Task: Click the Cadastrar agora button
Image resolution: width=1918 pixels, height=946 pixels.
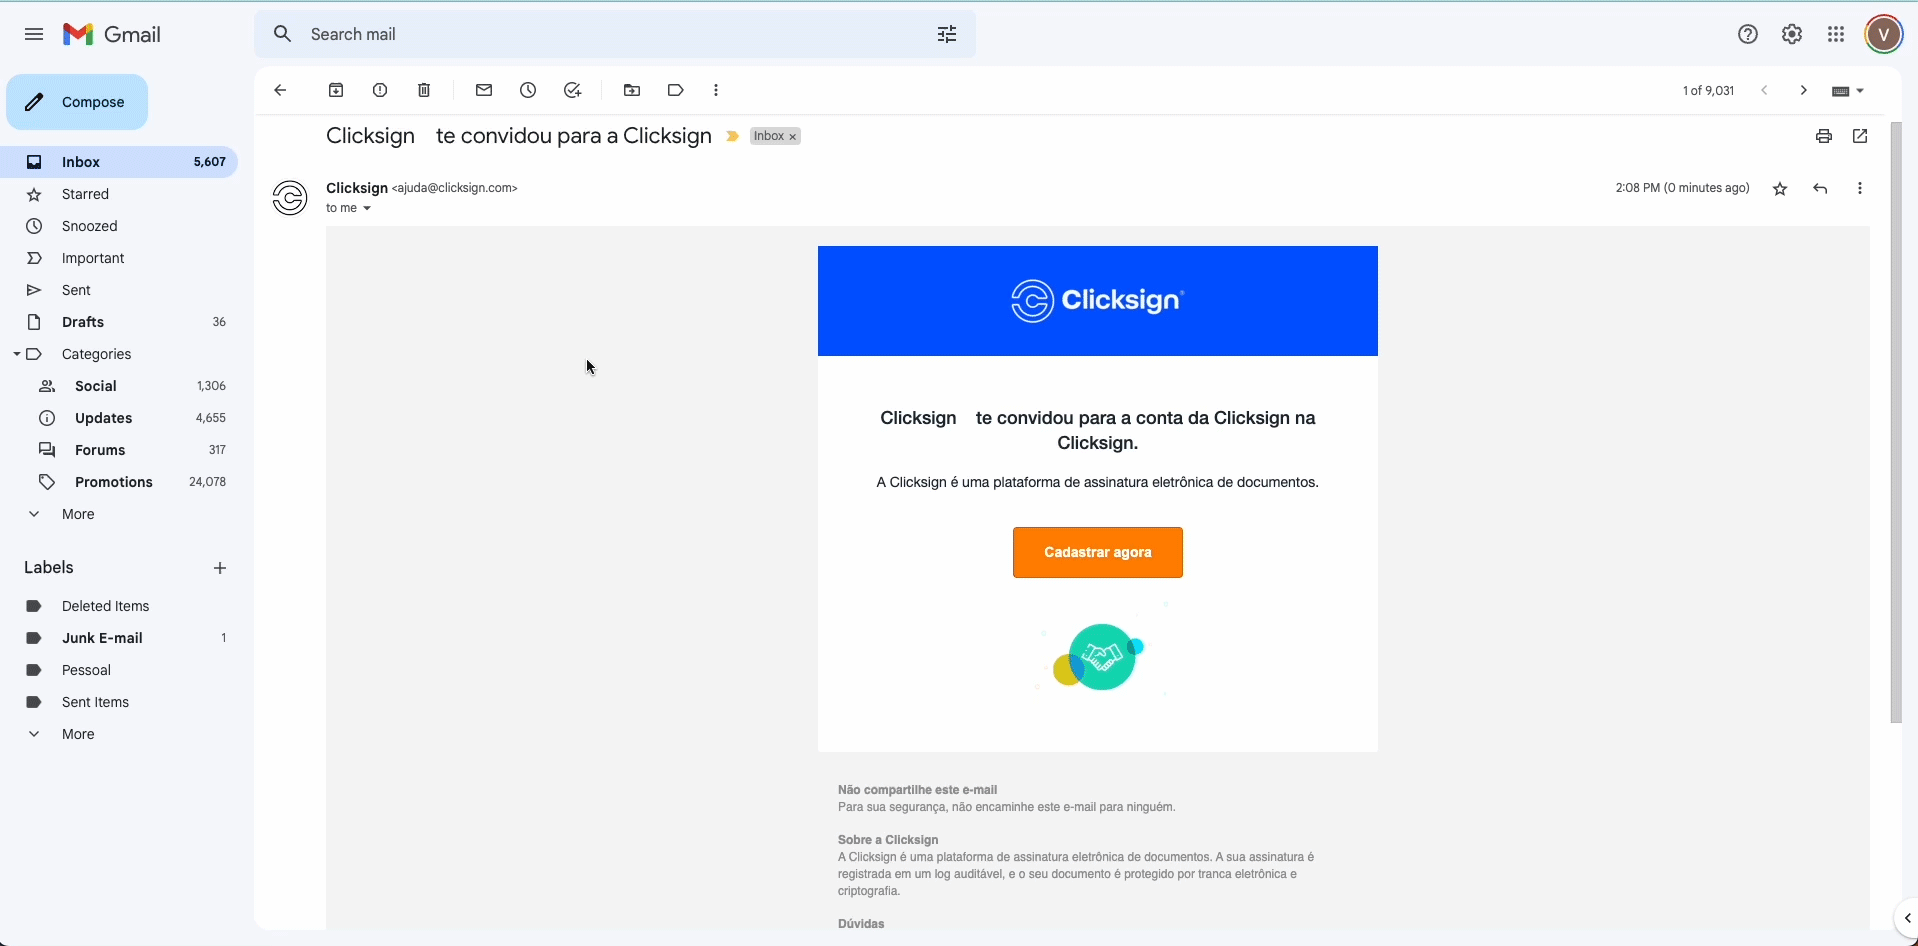Action: 1097,552
